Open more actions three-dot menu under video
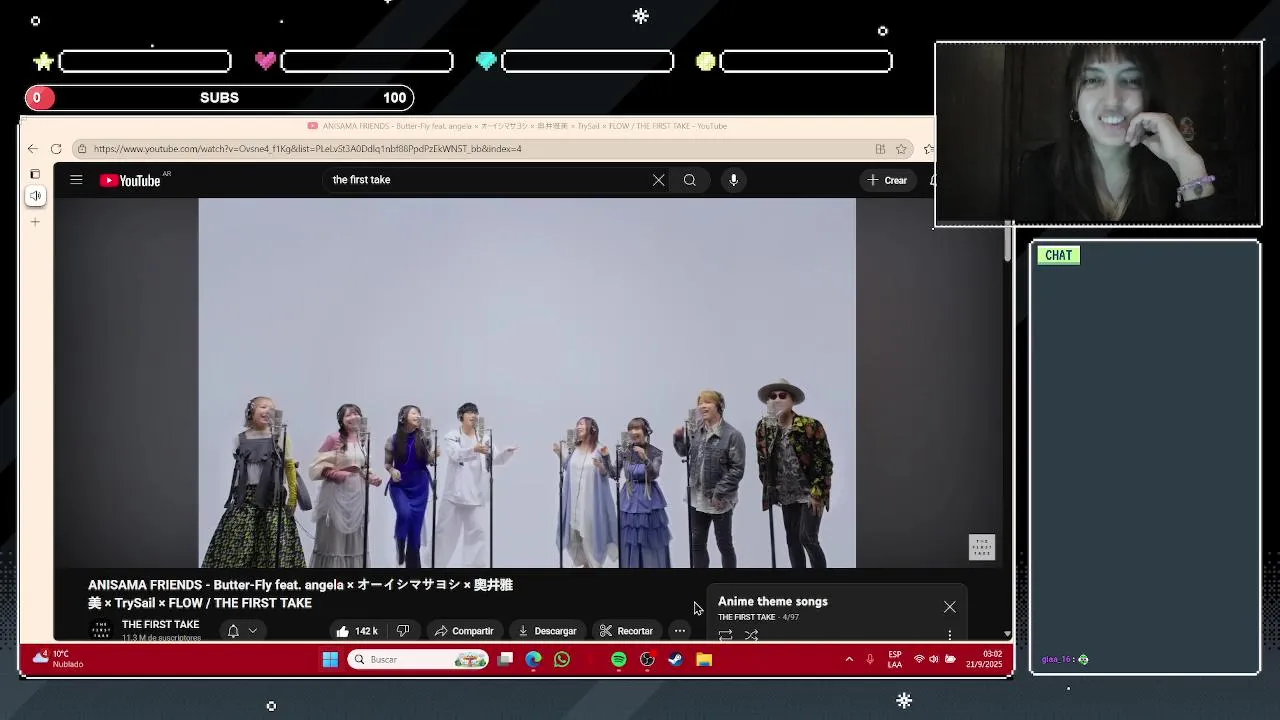The width and height of the screenshot is (1280, 720). pyautogui.click(x=680, y=631)
